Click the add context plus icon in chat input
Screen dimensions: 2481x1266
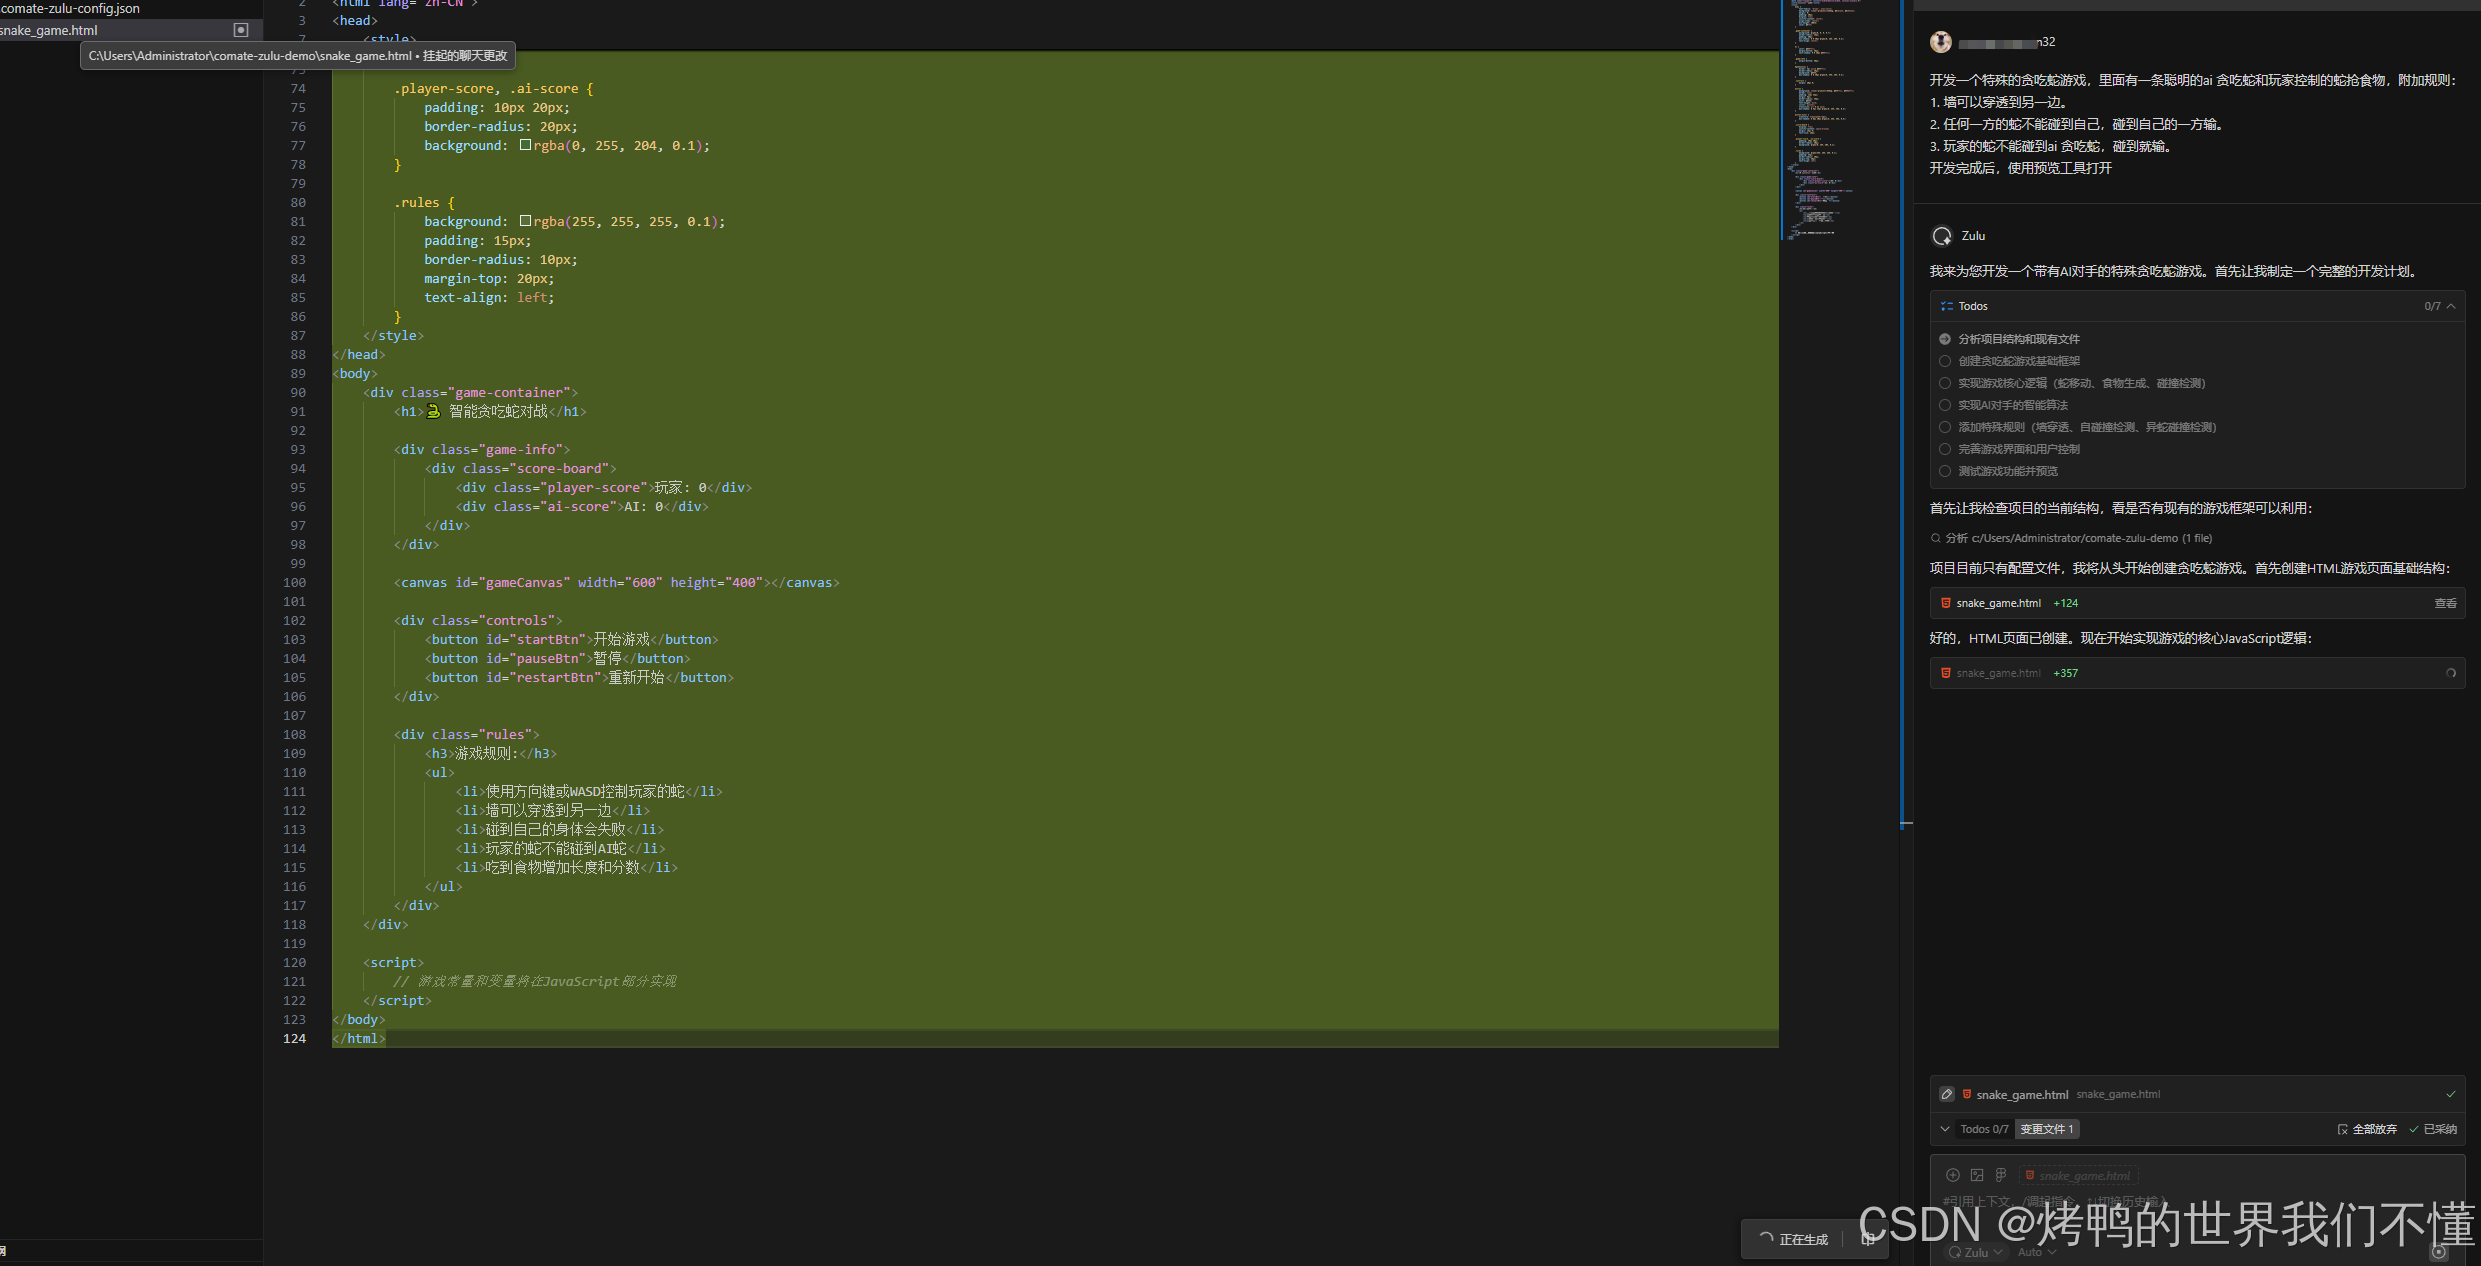pyautogui.click(x=1952, y=1175)
